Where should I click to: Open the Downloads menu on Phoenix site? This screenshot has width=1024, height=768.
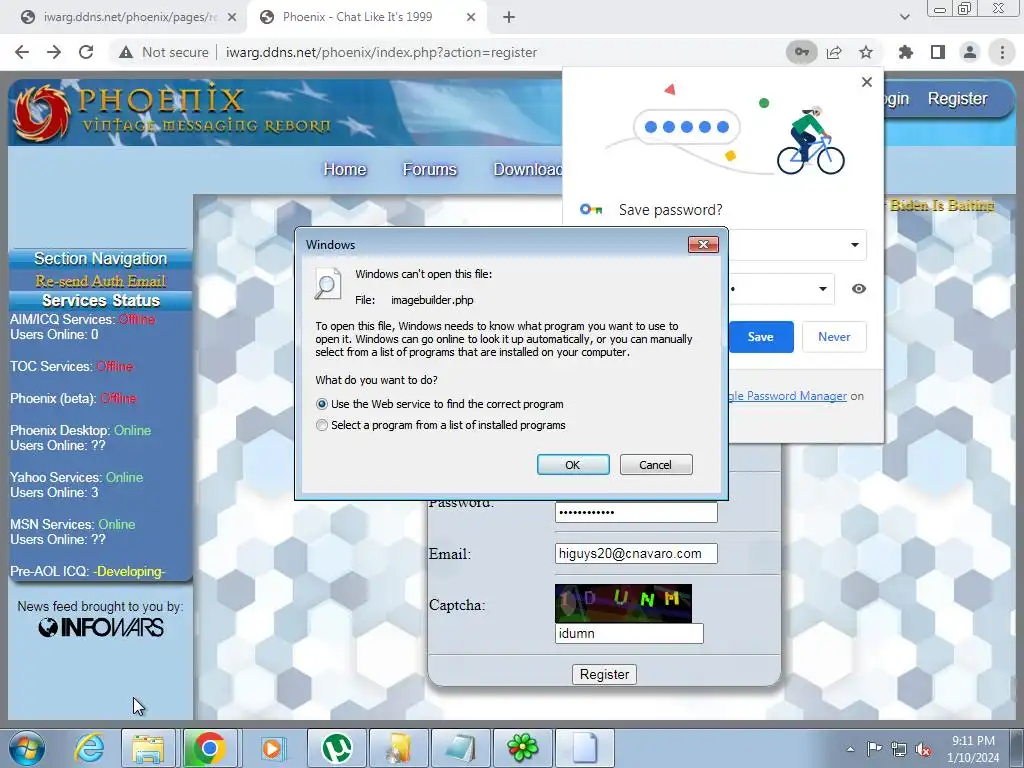click(528, 170)
